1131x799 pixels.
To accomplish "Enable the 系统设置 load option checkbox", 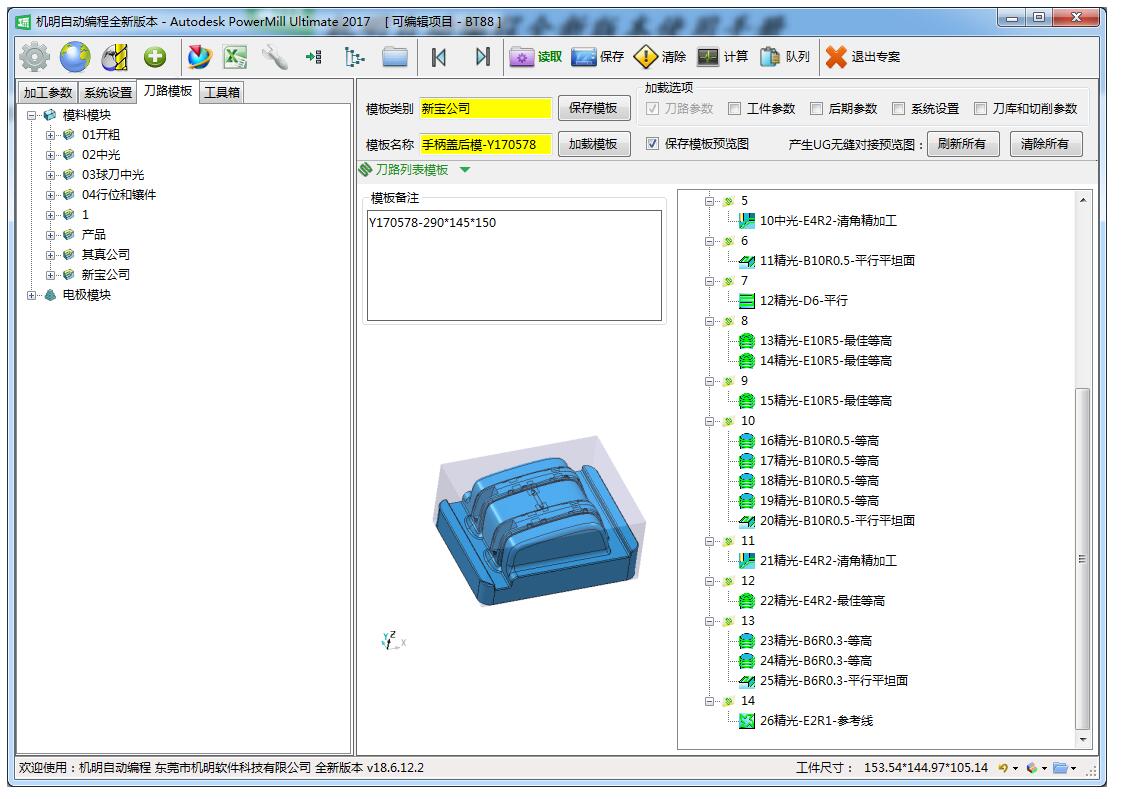I will click(x=898, y=108).
